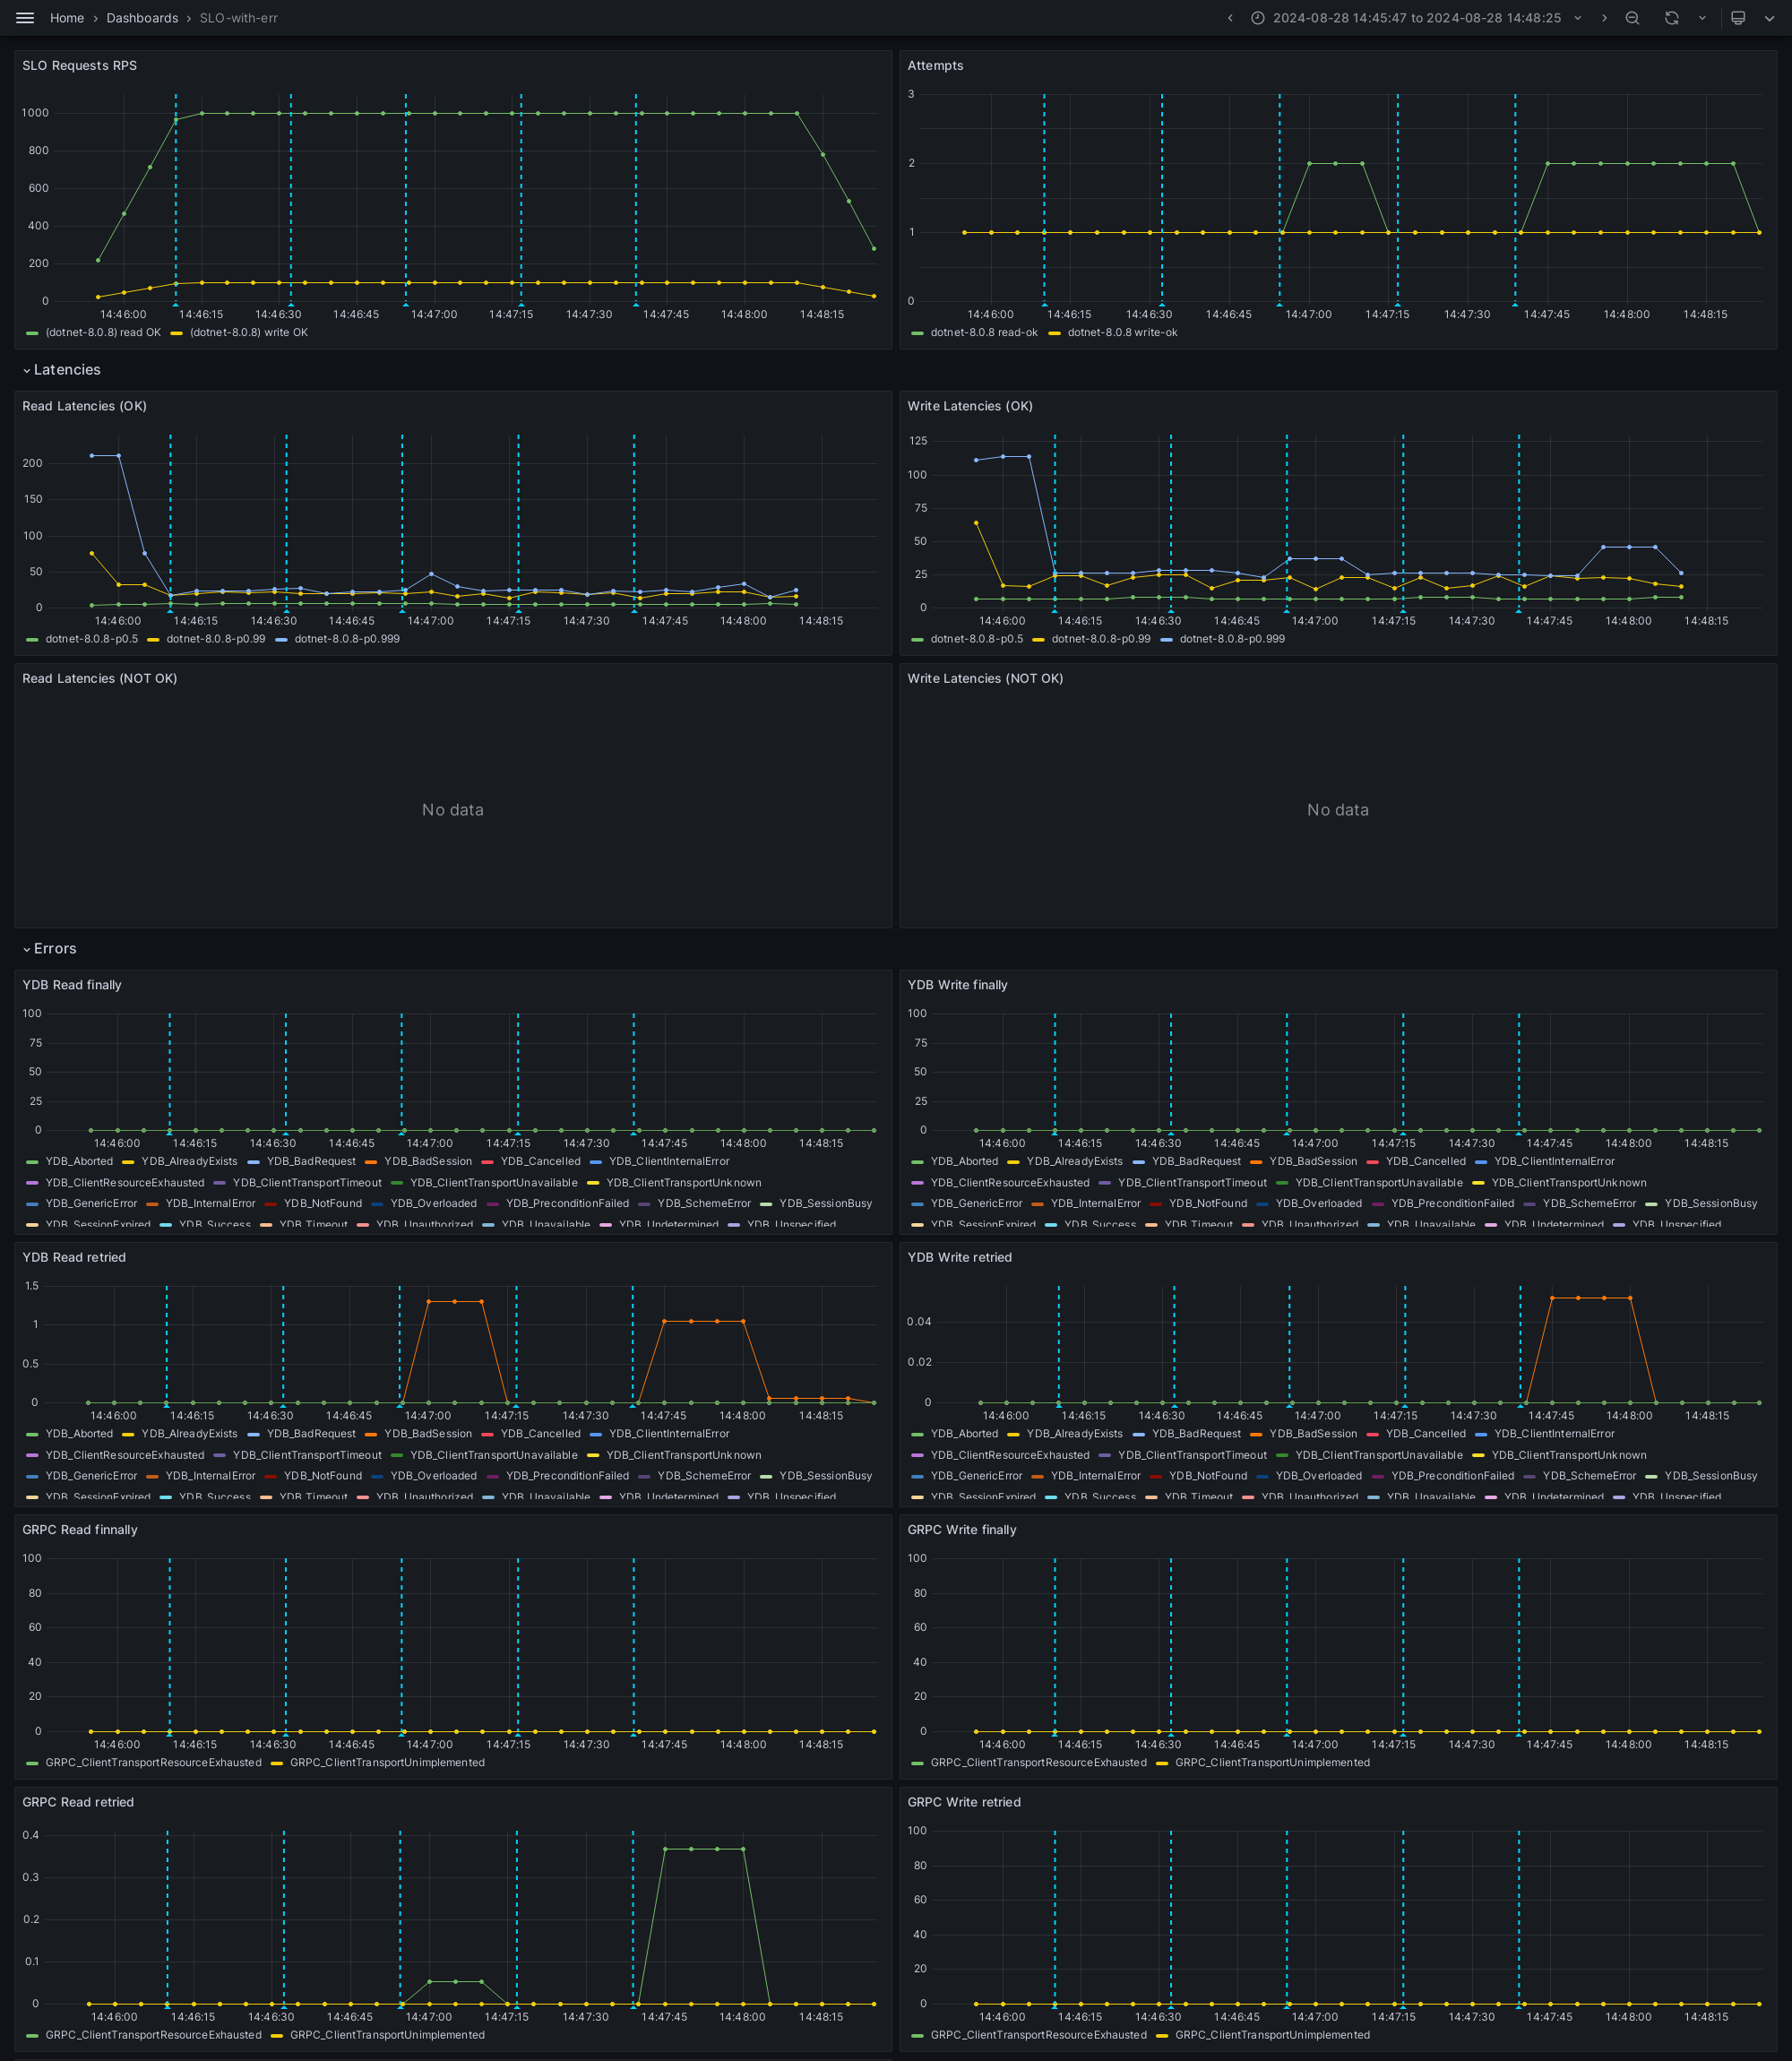1792x2061 pixels.
Task: Click the chevron right of the display icon
Action: click(x=1770, y=18)
